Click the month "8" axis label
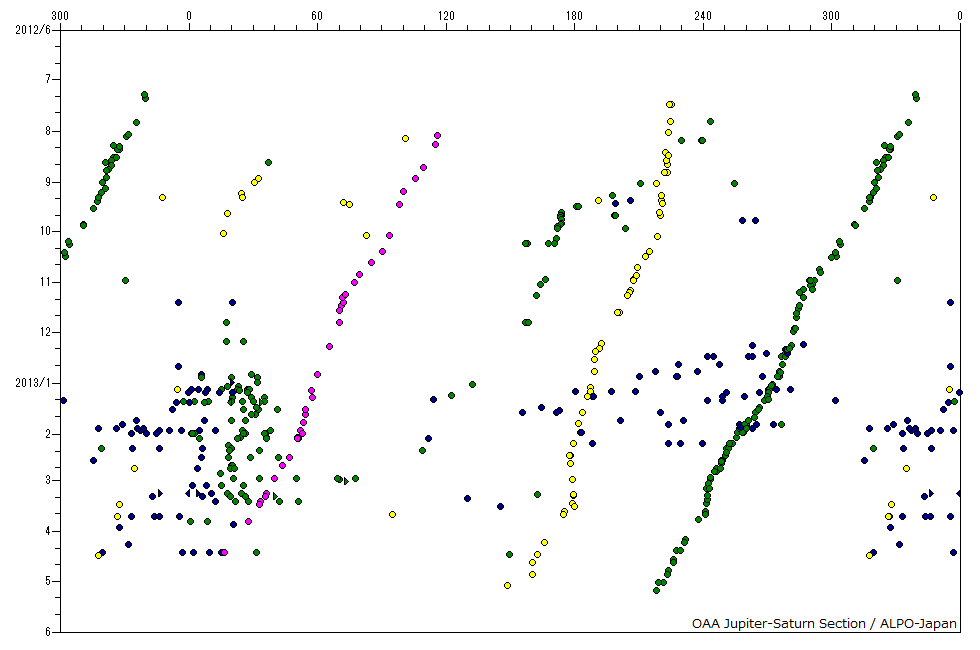Image resolution: width=980 pixels, height=650 pixels. [48, 131]
